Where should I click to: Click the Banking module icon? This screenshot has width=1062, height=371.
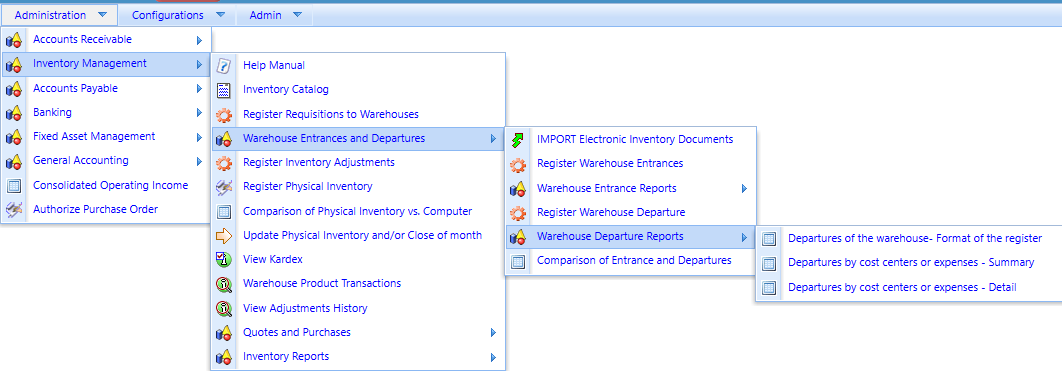tap(14, 113)
